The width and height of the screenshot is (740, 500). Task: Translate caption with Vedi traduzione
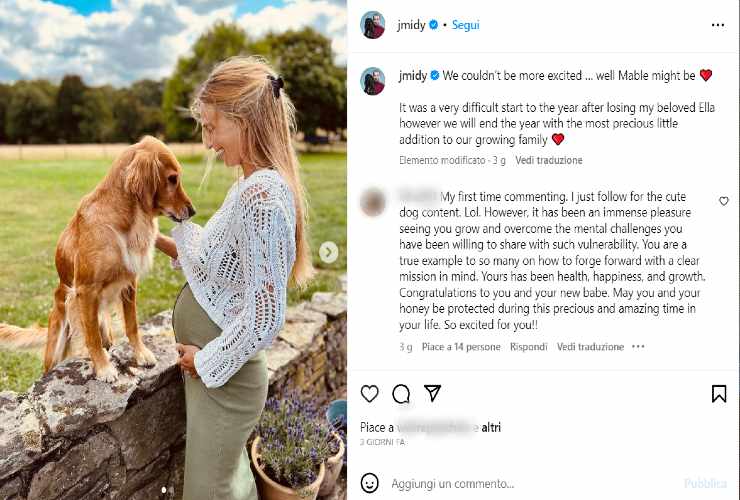pyautogui.click(x=548, y=160)
